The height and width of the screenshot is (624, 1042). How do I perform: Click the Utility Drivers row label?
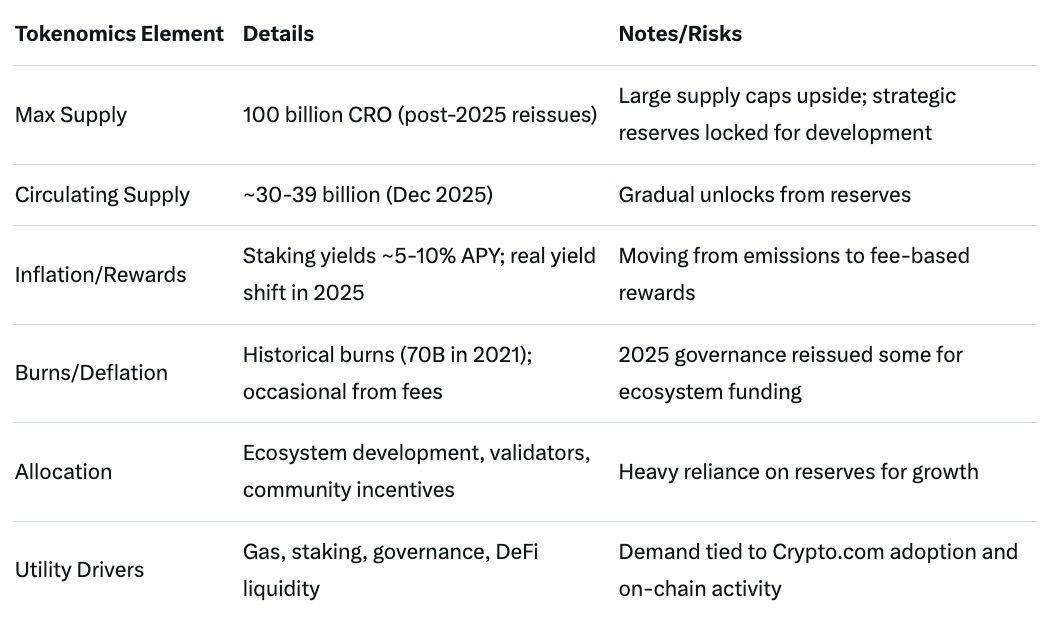[x=79, y=570]
